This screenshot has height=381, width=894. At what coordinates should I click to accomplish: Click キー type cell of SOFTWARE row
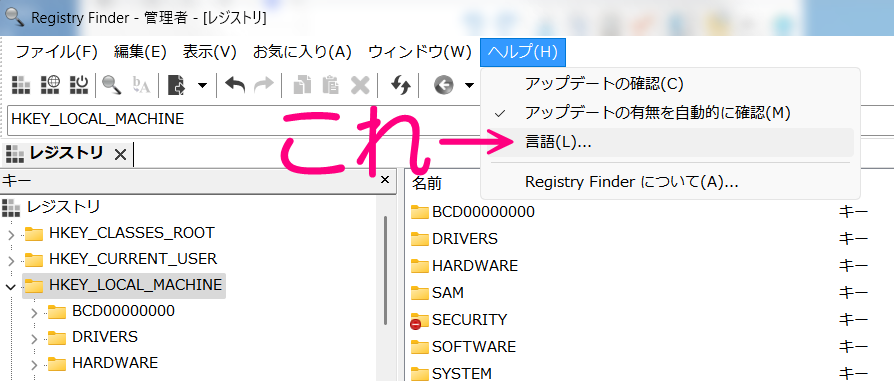pos(853,347)
